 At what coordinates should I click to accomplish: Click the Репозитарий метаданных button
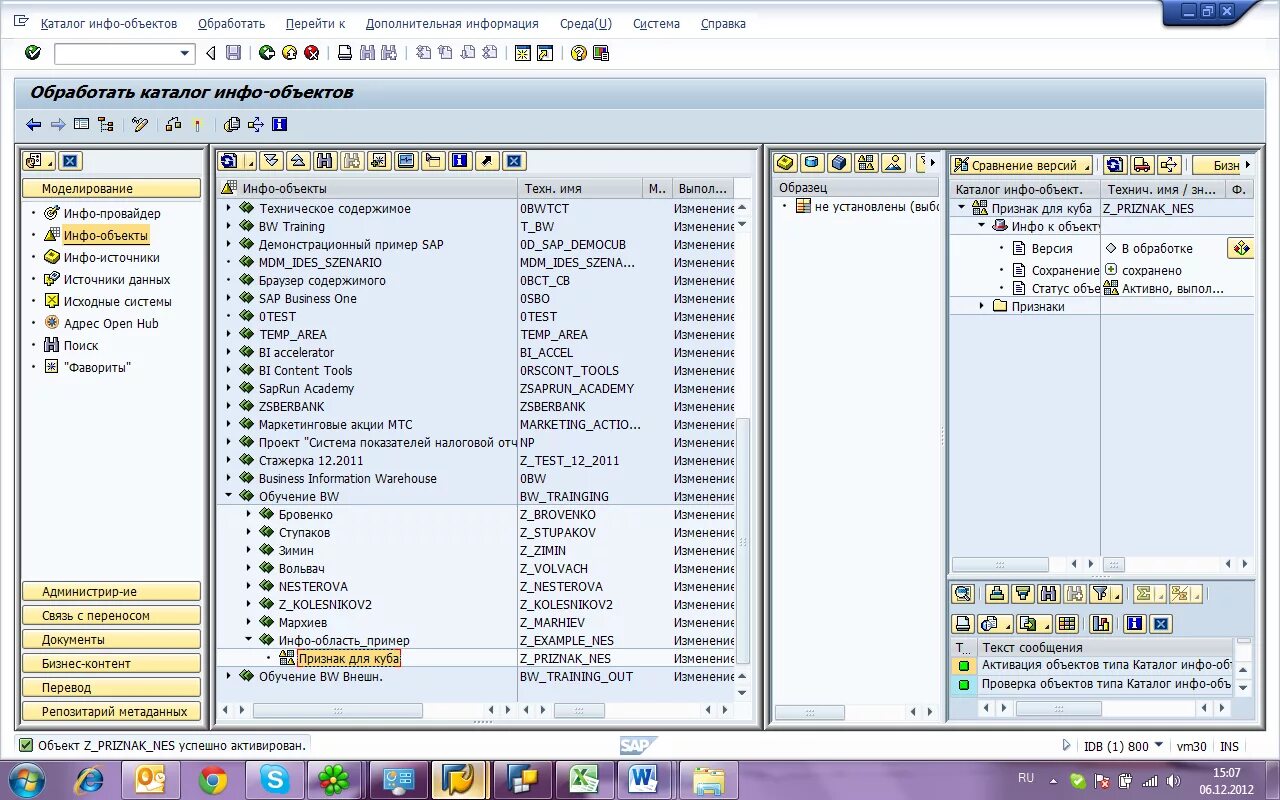click(111, 712)
